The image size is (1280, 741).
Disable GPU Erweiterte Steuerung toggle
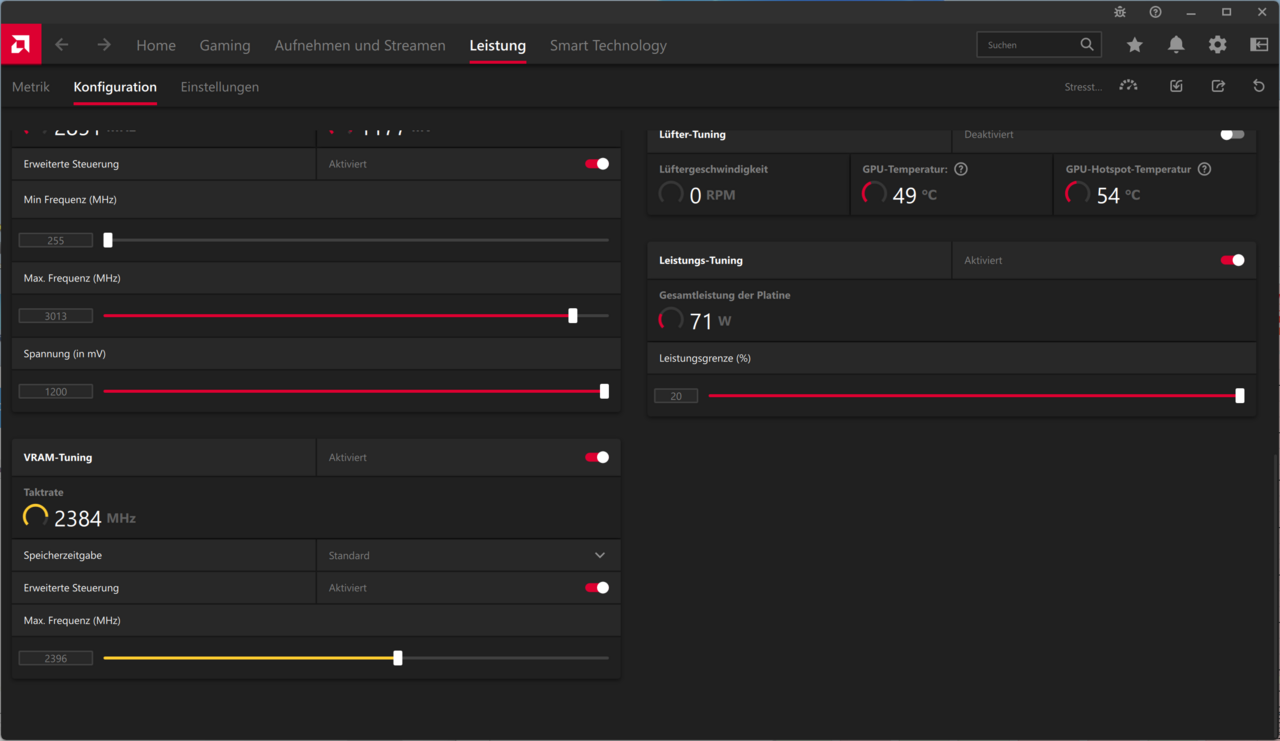pos(597,164)
